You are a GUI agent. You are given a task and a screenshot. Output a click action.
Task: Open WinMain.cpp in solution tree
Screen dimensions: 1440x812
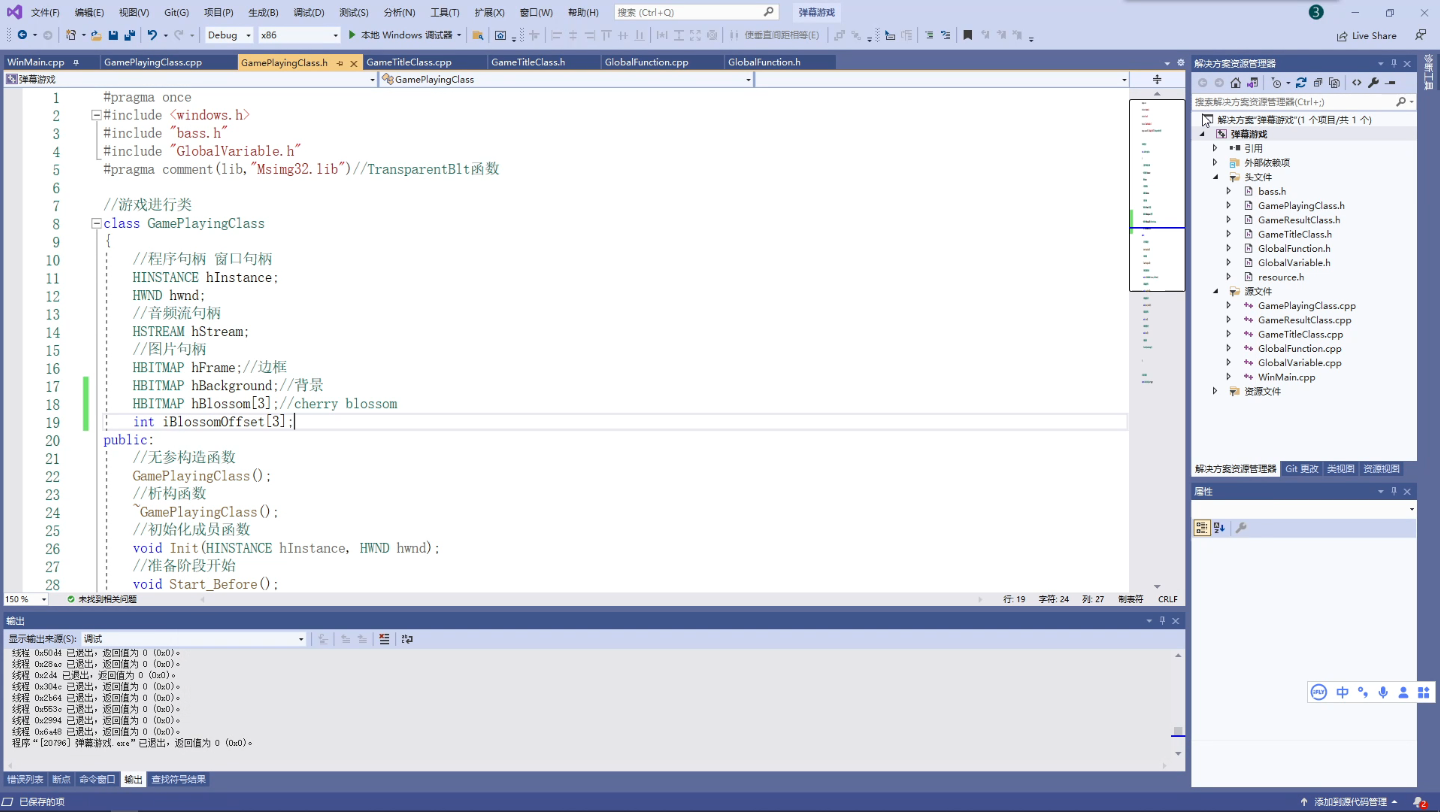[1286, 377]
